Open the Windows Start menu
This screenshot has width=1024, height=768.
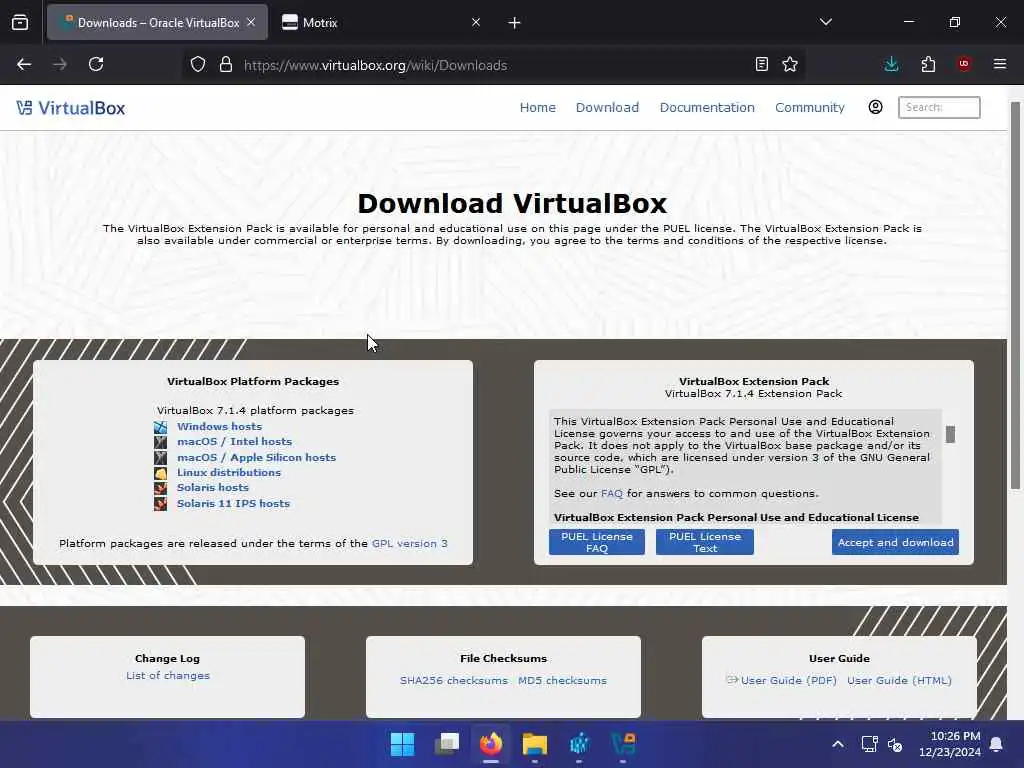[402, 744]
